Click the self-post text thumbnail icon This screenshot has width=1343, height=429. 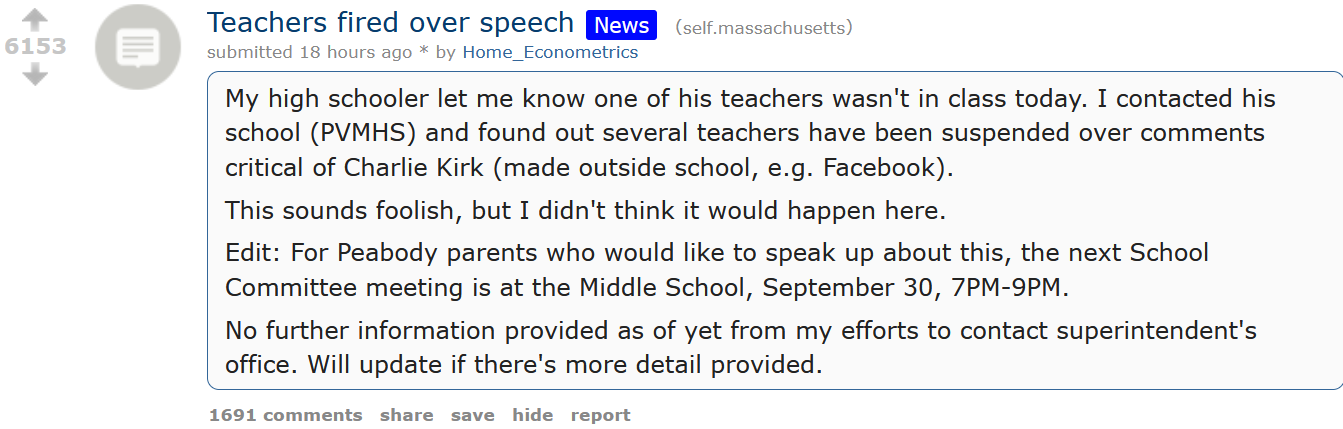(x=137, y=47)
